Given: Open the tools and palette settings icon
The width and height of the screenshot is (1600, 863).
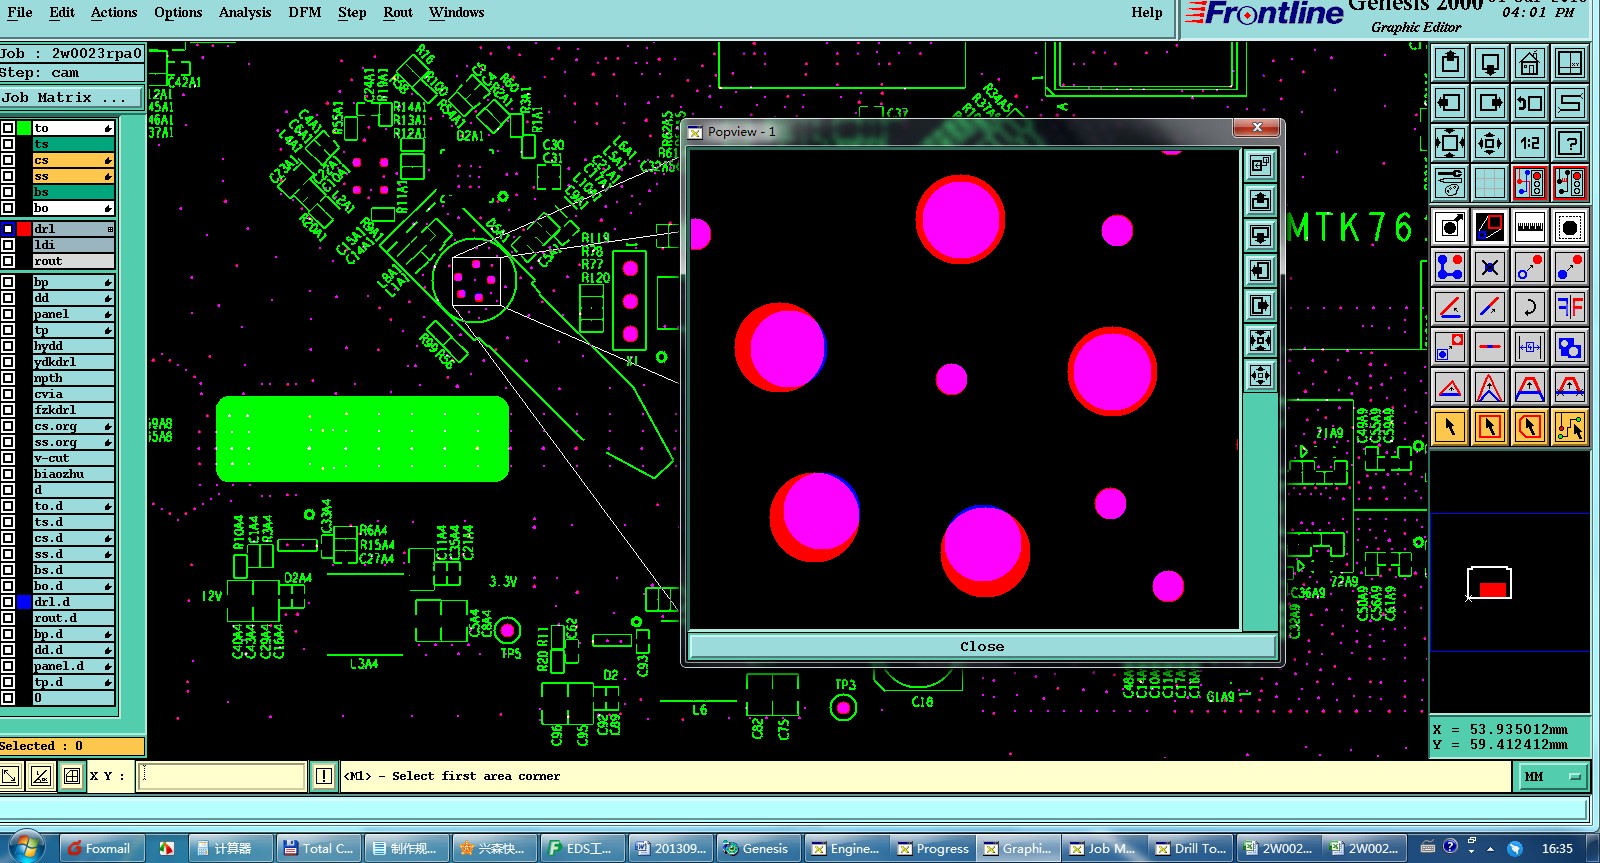Looking at the screenshot, I should (1450, 183).
